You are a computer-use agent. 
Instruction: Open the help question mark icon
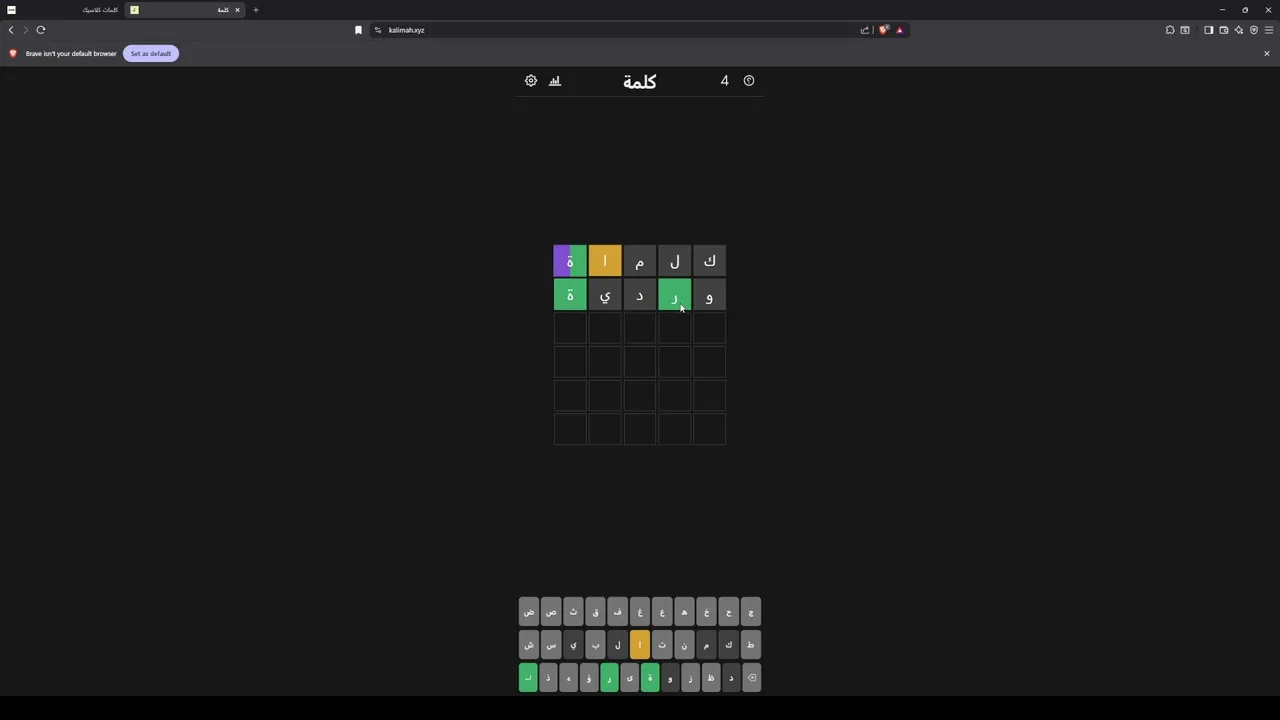[749, 81]
